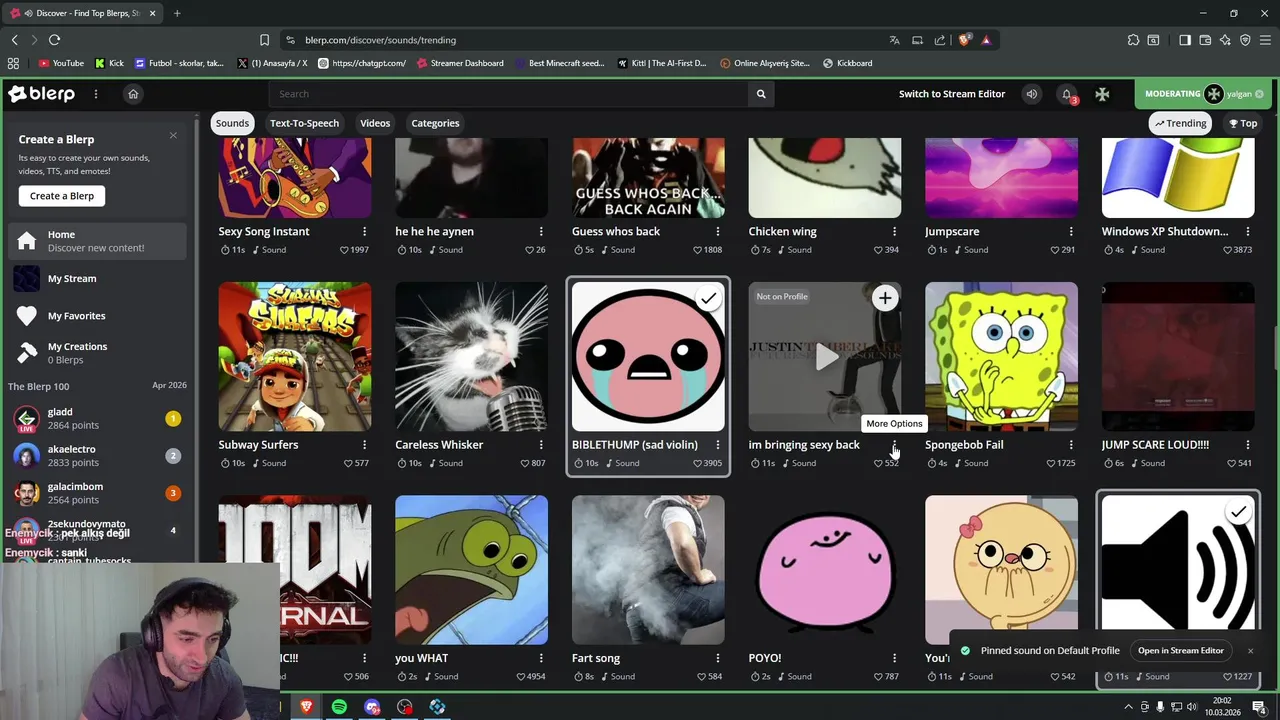The width and height of the screenshot is (1280, 720).
Task: Click the Search input field
Action: pos(508,94)
